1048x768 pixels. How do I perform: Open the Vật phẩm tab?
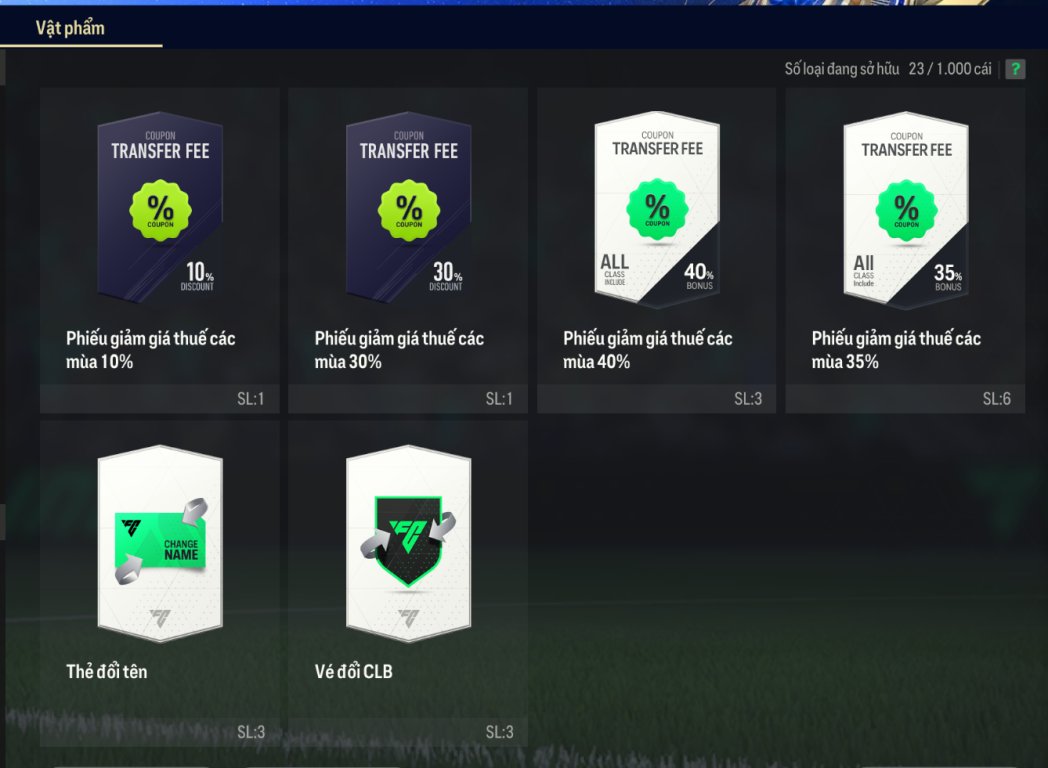(x=70, y=28)
